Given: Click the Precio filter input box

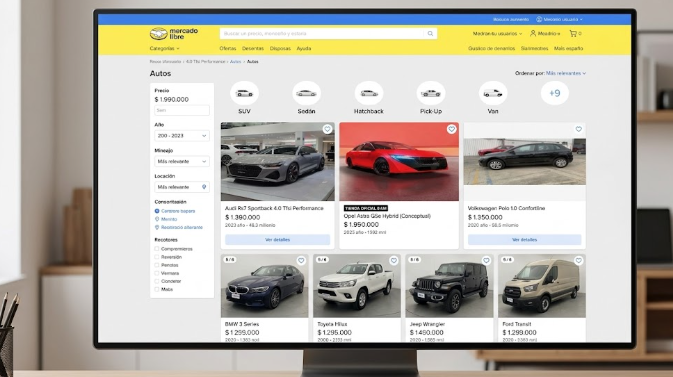Looking at the screenshot, I should point(182,110).
